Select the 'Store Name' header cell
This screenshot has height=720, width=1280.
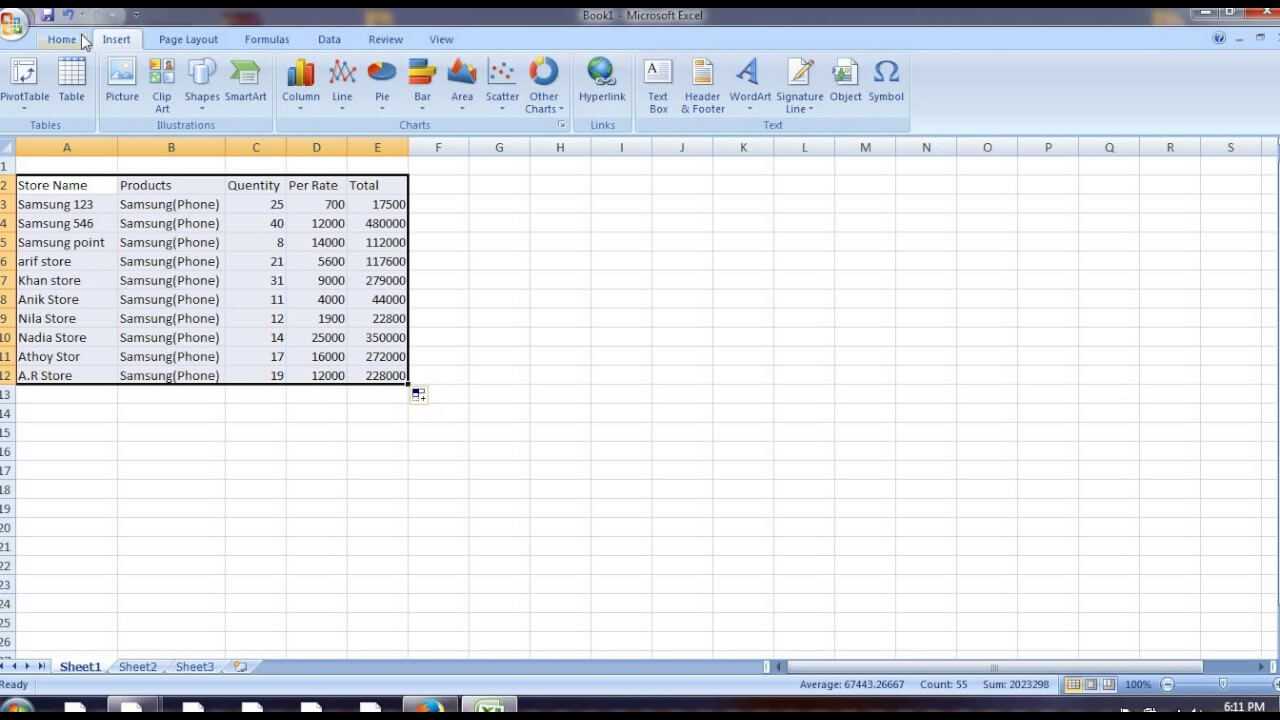click(66, 185)
